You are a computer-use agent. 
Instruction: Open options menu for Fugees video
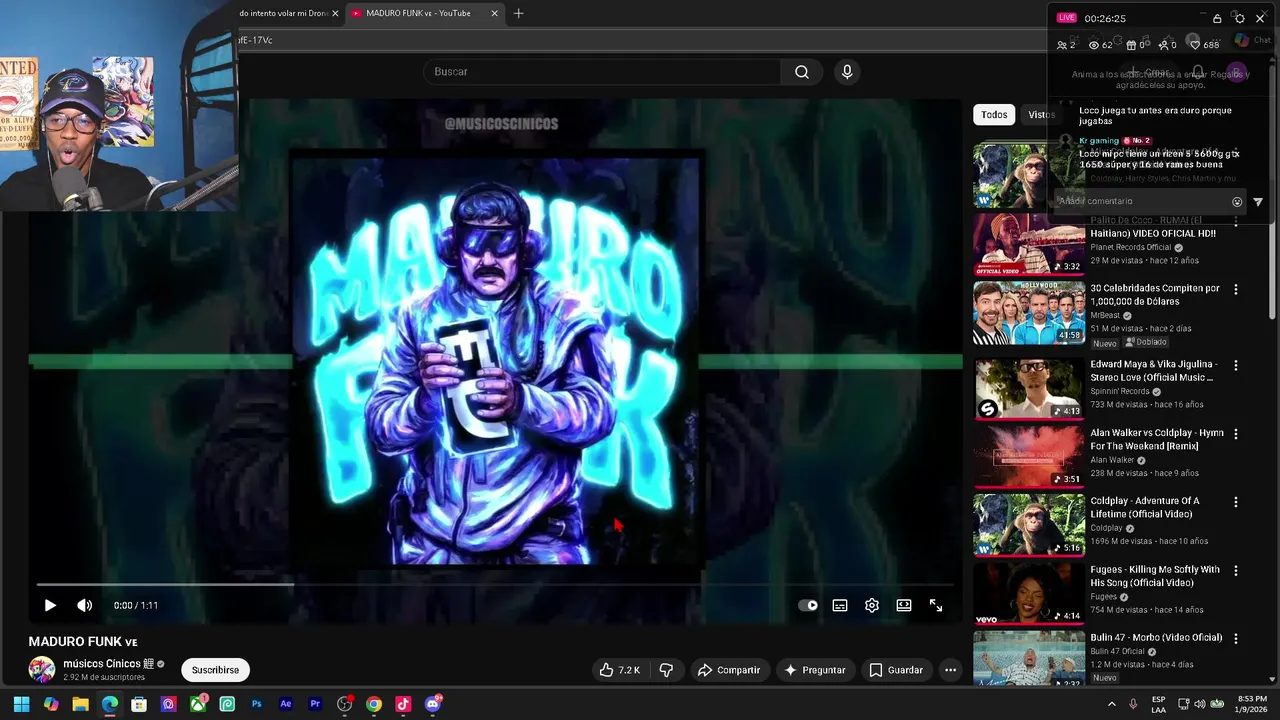point(1236,570)
